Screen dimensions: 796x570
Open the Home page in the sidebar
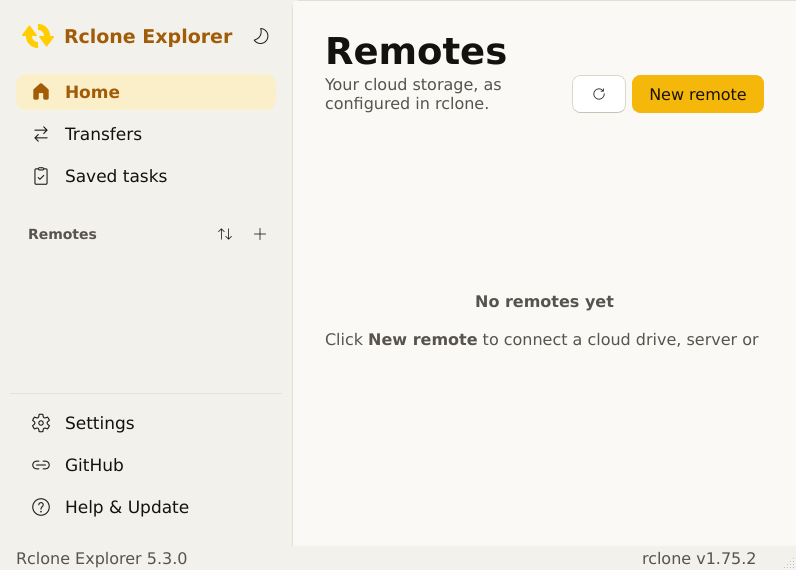146,92
